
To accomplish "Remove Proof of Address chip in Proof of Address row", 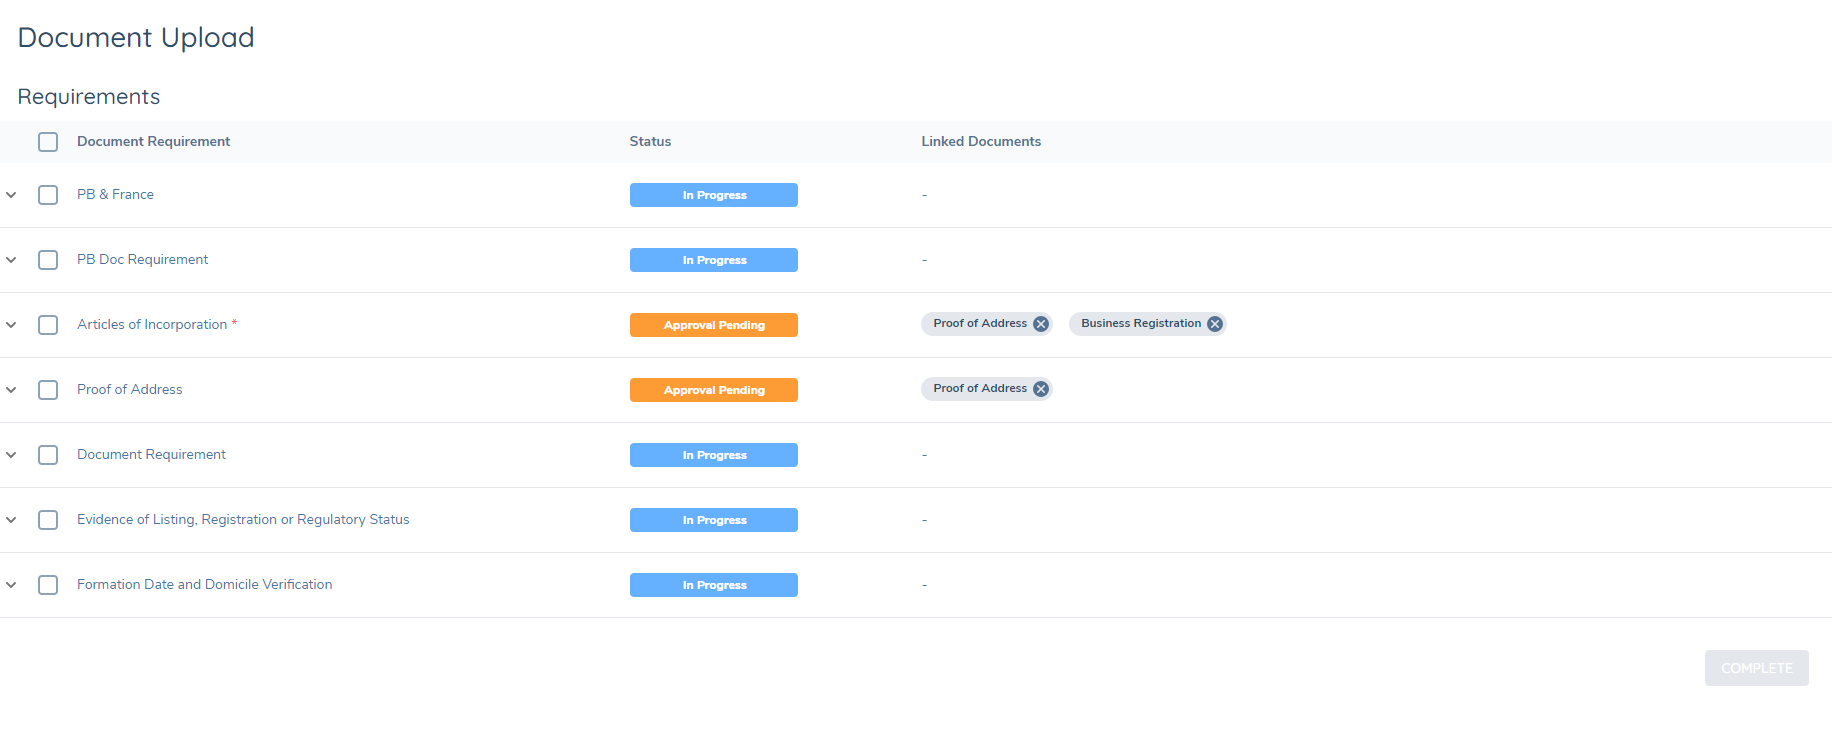I will click(x=1040, y=389).
